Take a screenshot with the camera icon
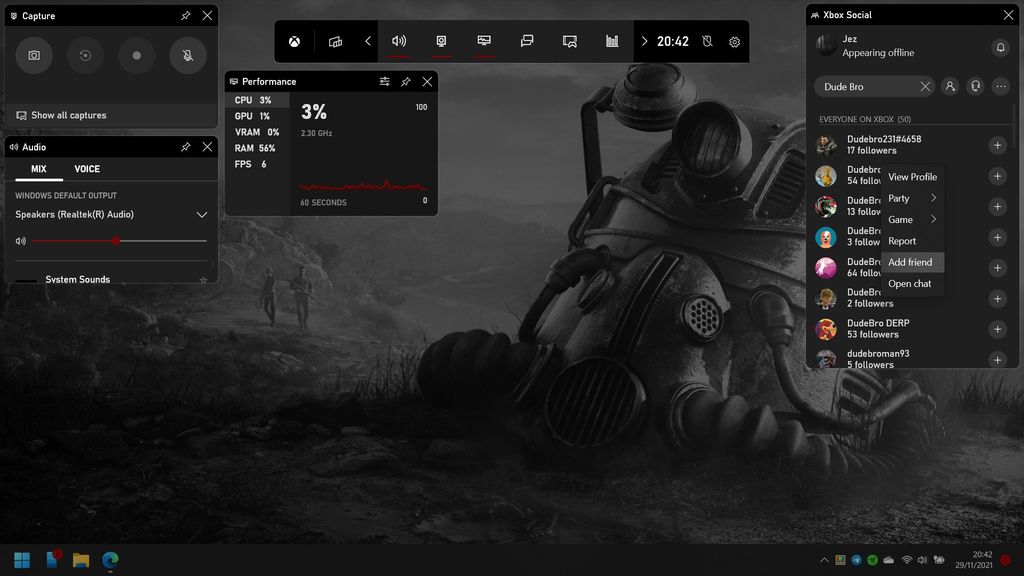Image resolution: width=1024 pixels, height=576 pixels. (34, 55)
